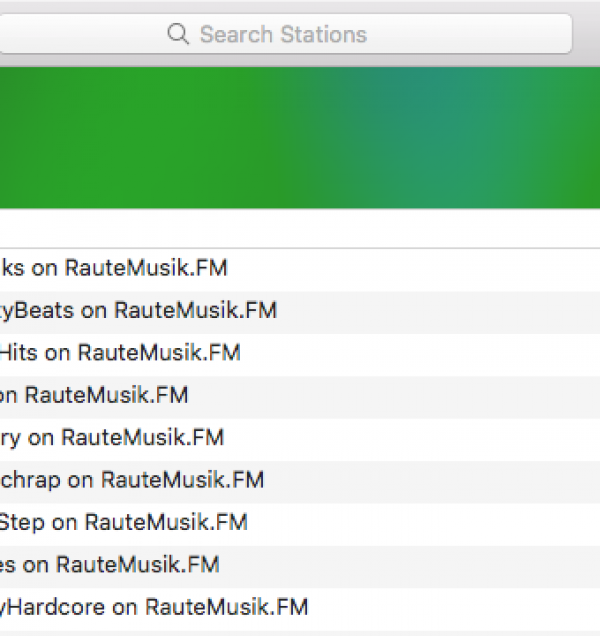Select the row ending 'ry on RauteMusik.FM'
Viewport: 600px width, 636px height.
click(x=300, y=440)
